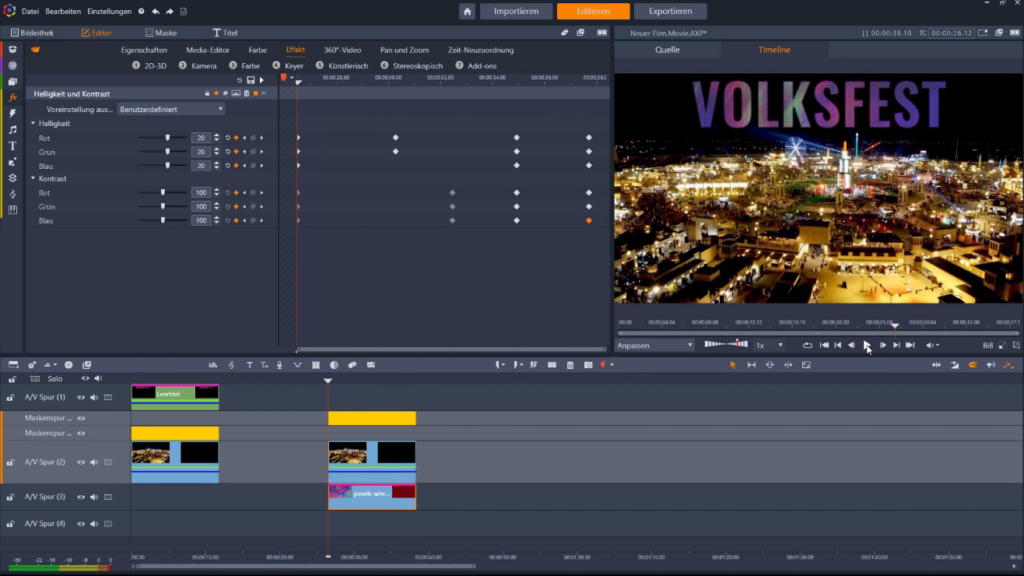Open the Bibliothek panel tab
This screenshot has height=576, width=1024.
click(x=33, y=33)
